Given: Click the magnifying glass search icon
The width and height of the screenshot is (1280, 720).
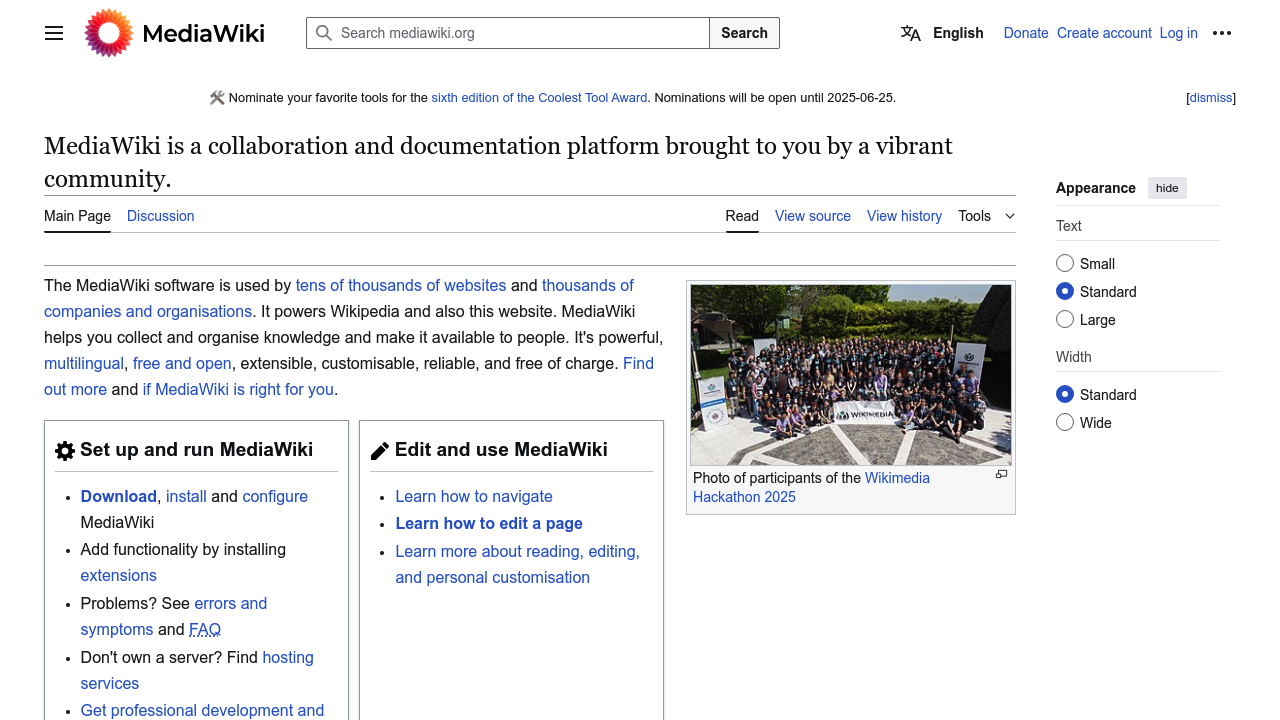Looking at the screenshot, I should pos(324,33).
